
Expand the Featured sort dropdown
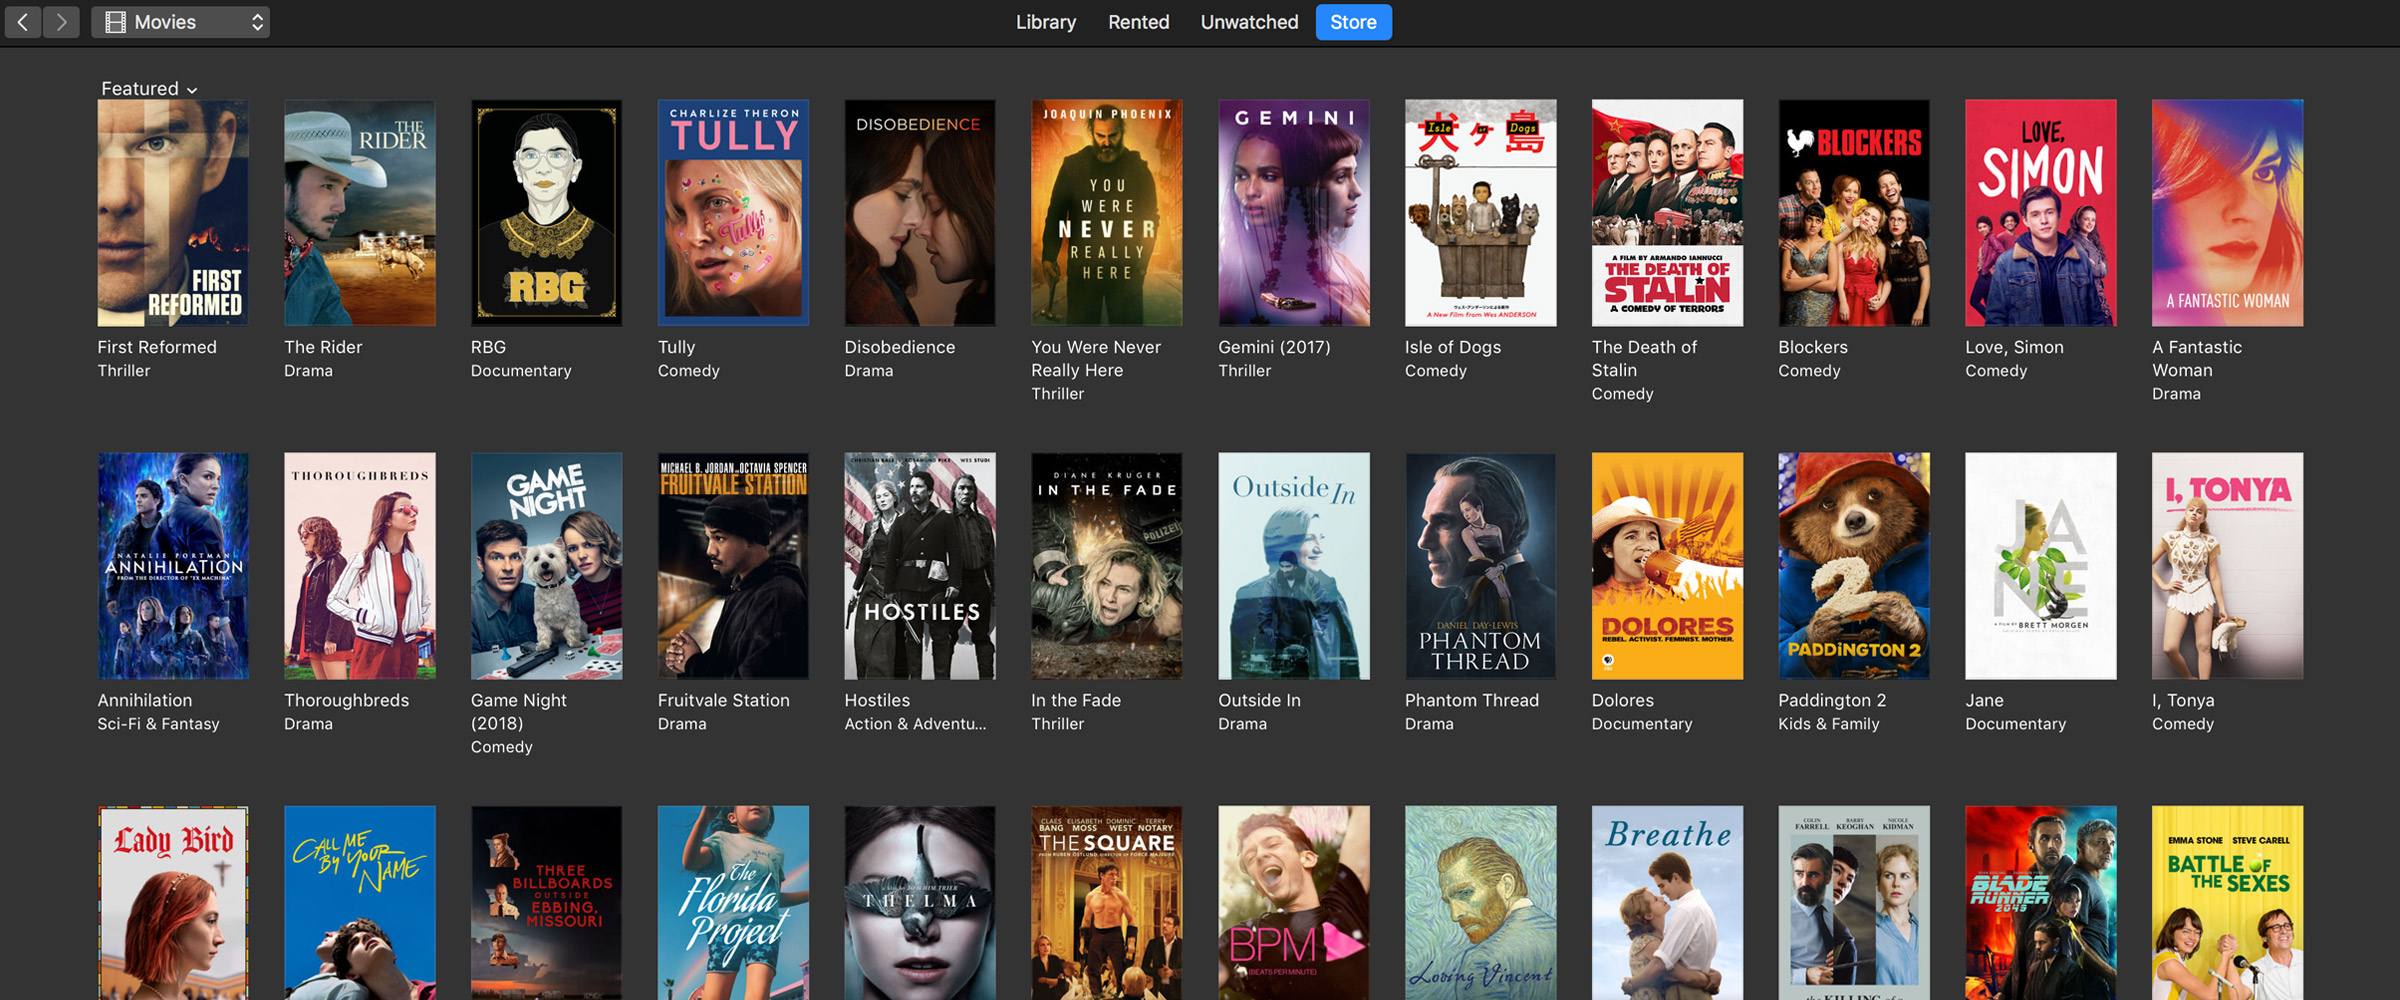(149, 89)
